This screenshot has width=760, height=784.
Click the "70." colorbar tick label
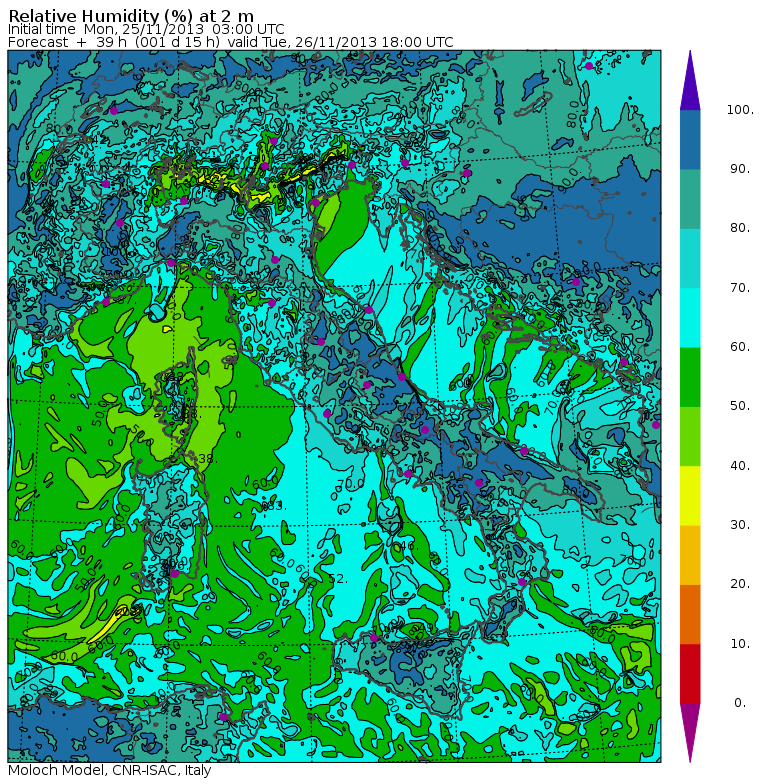(740, 288)
